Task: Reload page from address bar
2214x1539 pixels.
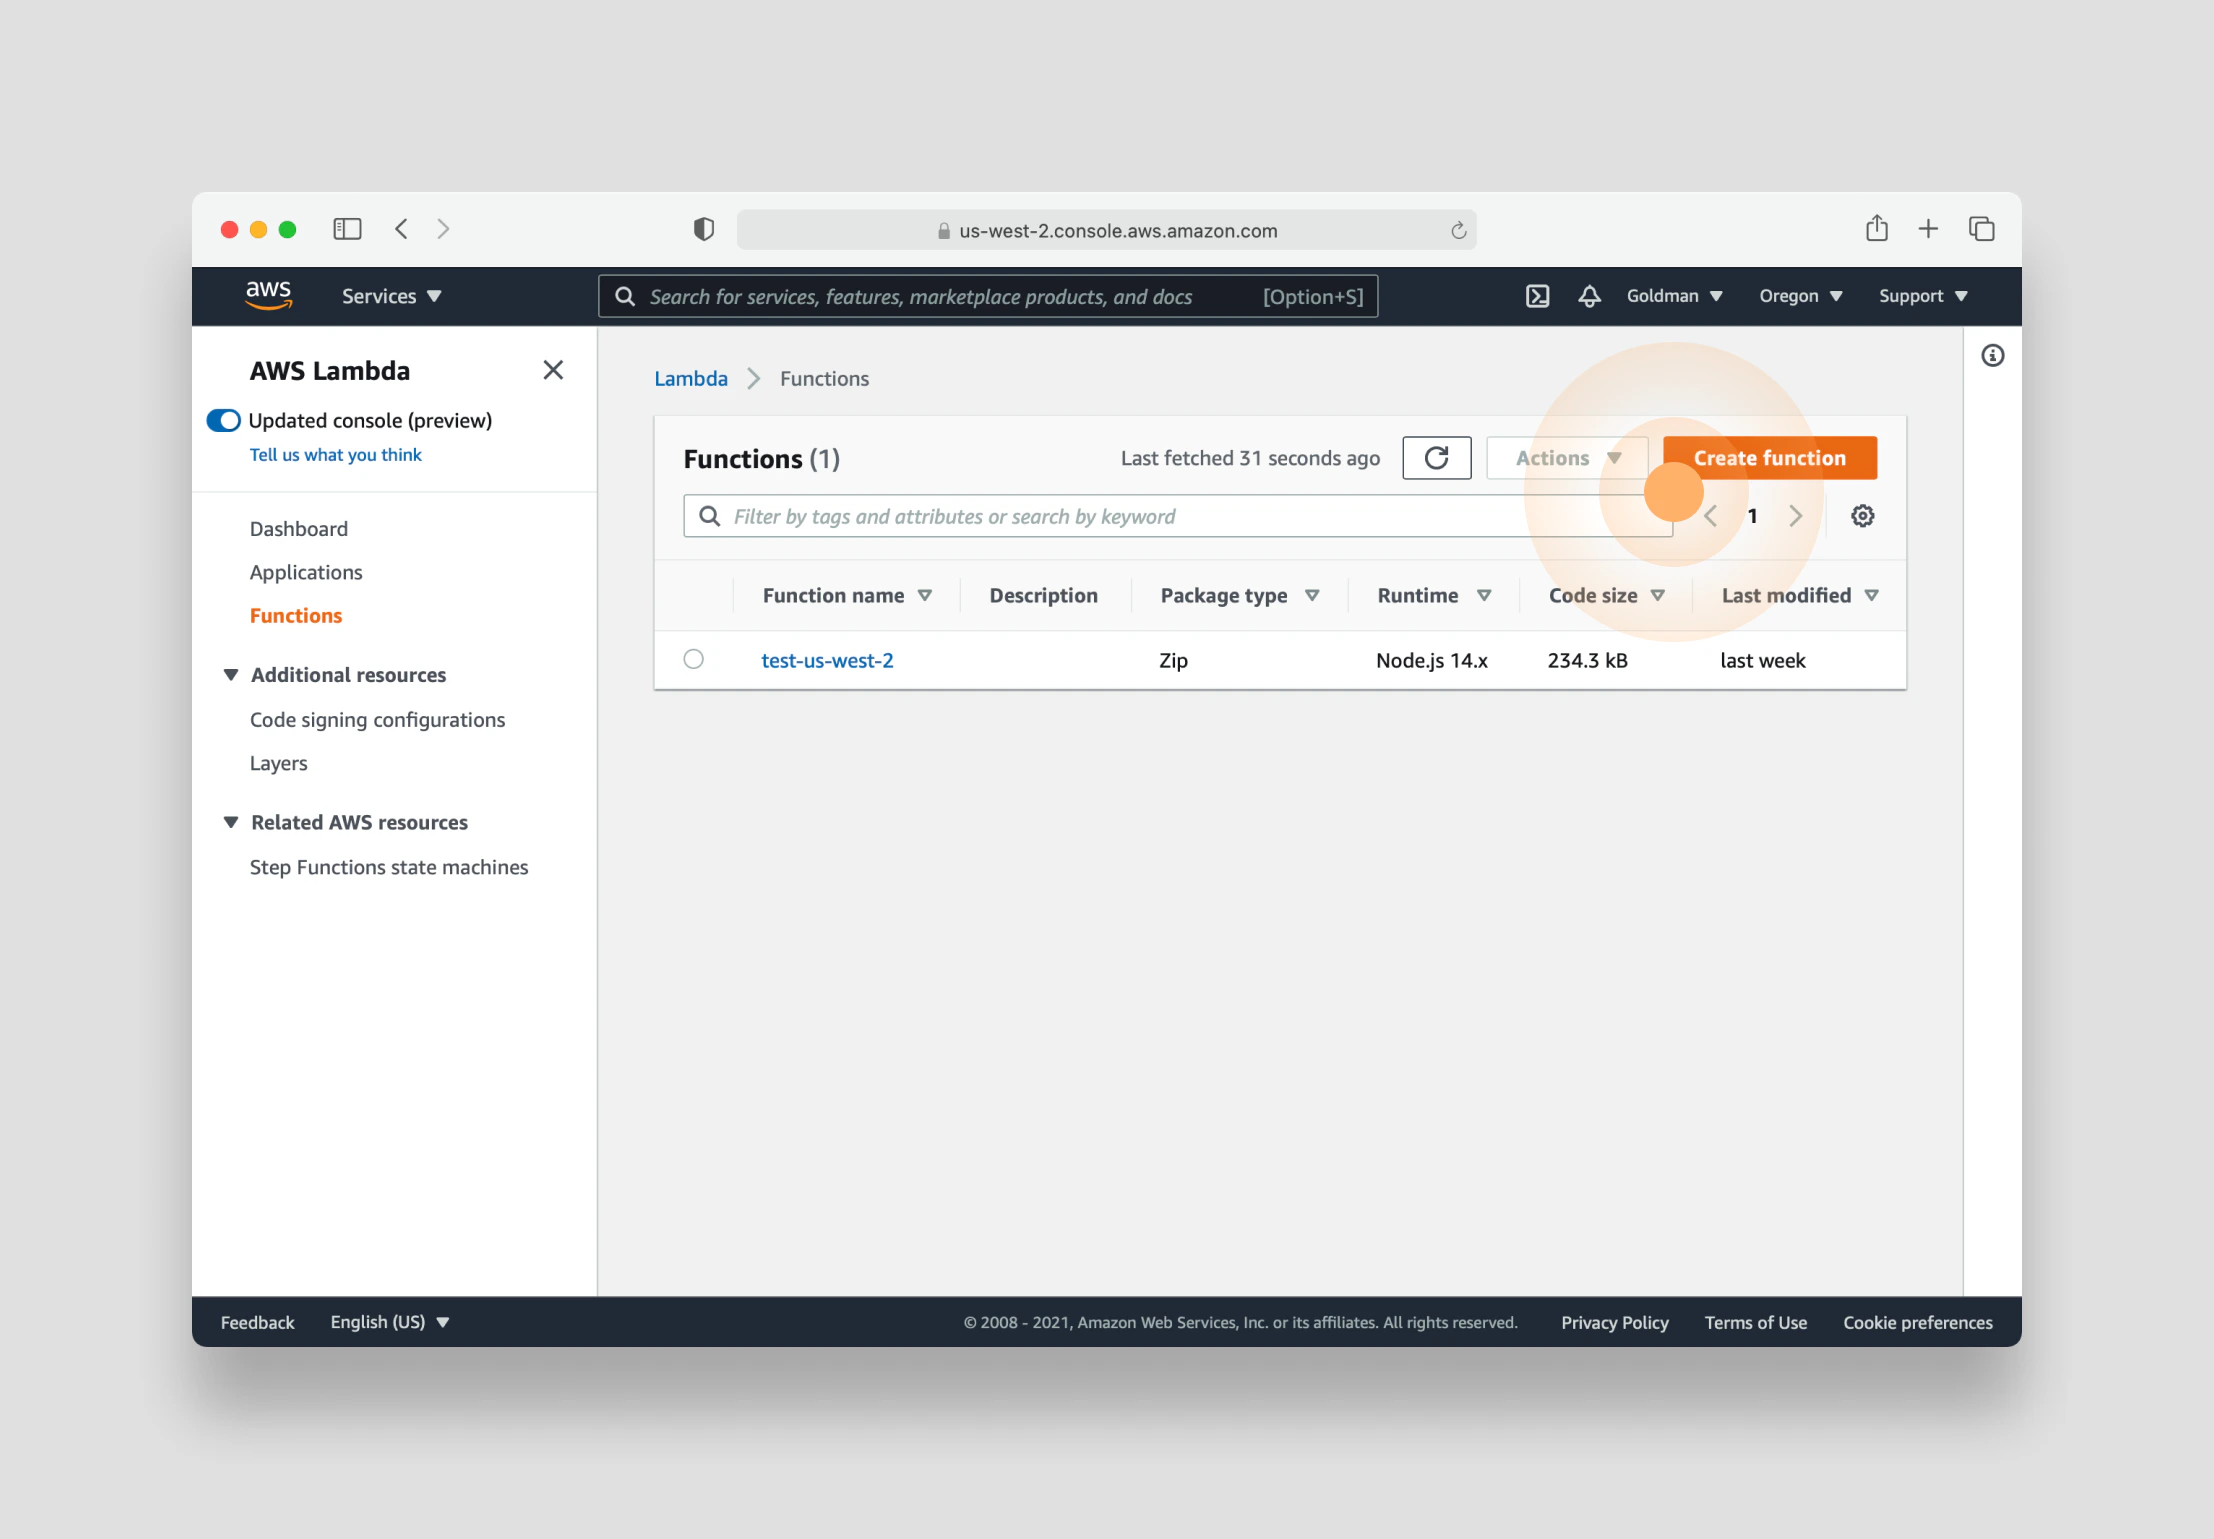Action: [1458, 231]
